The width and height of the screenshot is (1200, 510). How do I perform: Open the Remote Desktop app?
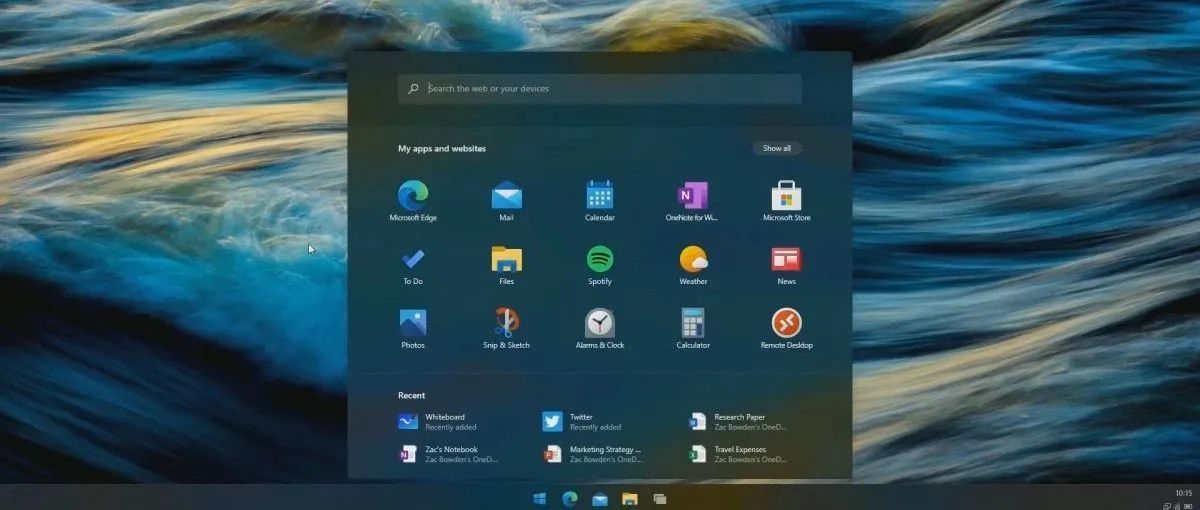point(786,329)
